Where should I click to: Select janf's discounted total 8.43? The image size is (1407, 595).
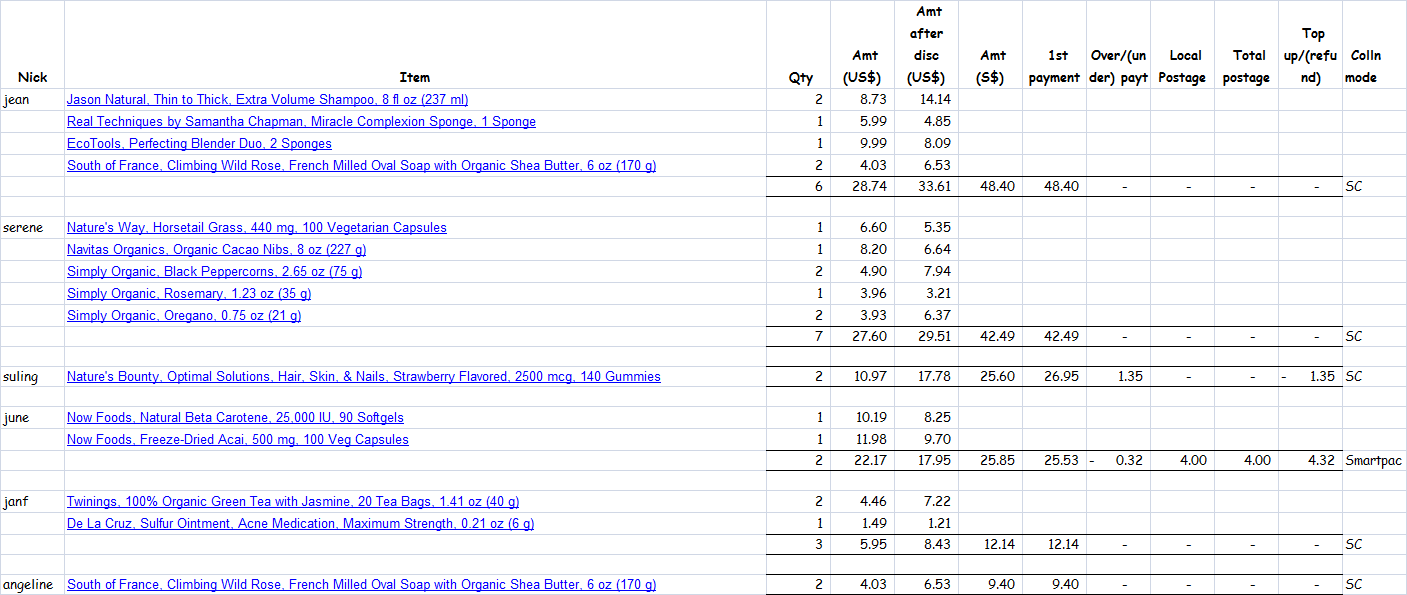click(926, 545)
